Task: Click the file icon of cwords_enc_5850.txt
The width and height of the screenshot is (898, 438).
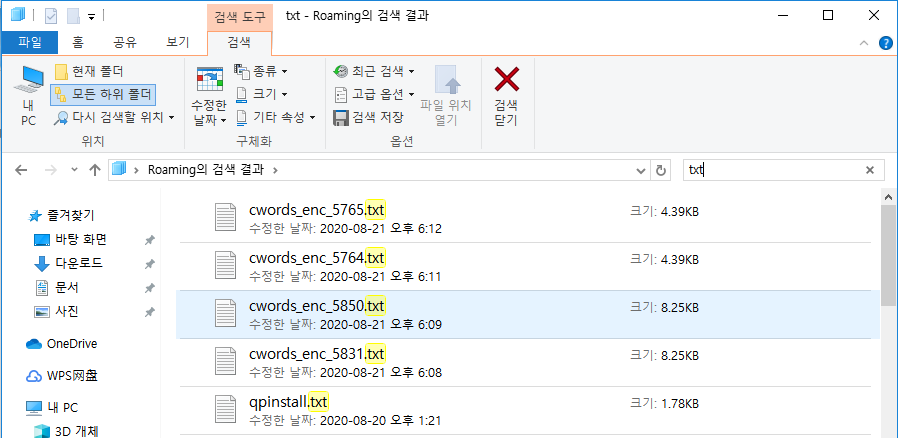Action: (x=226, y=314)
